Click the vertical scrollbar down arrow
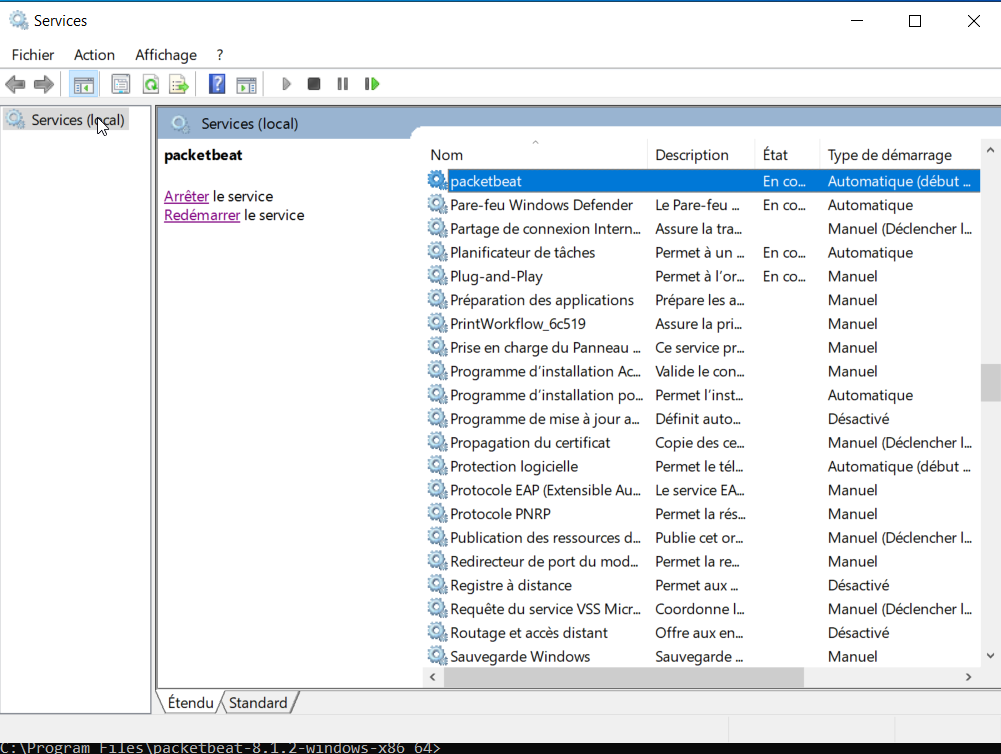Image resolution: width=1001 pixels, height=754 pixels. point(990,656)
